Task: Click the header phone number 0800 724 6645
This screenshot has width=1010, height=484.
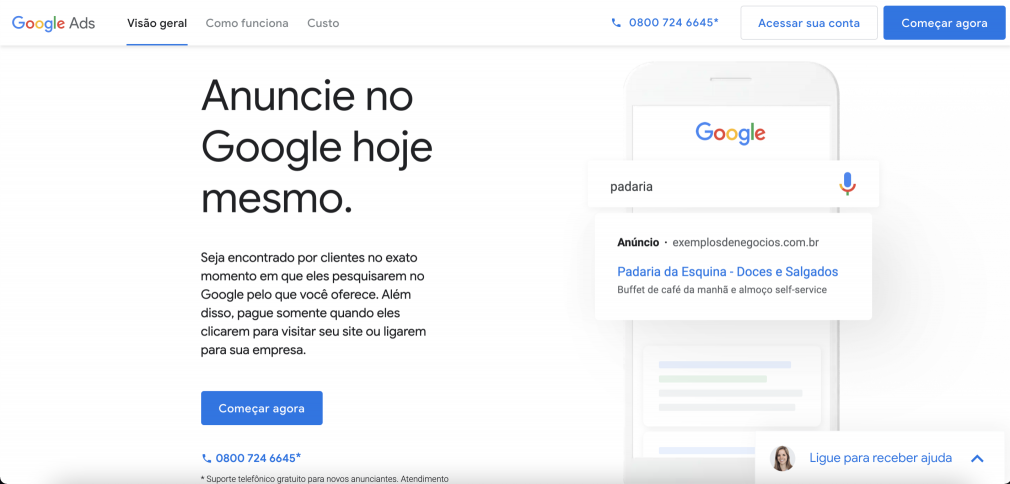Action: [x=665, y=23]
